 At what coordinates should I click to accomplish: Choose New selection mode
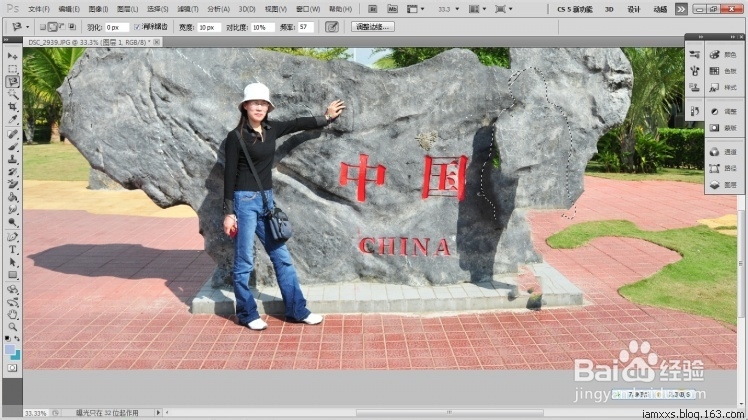point(43,27)
